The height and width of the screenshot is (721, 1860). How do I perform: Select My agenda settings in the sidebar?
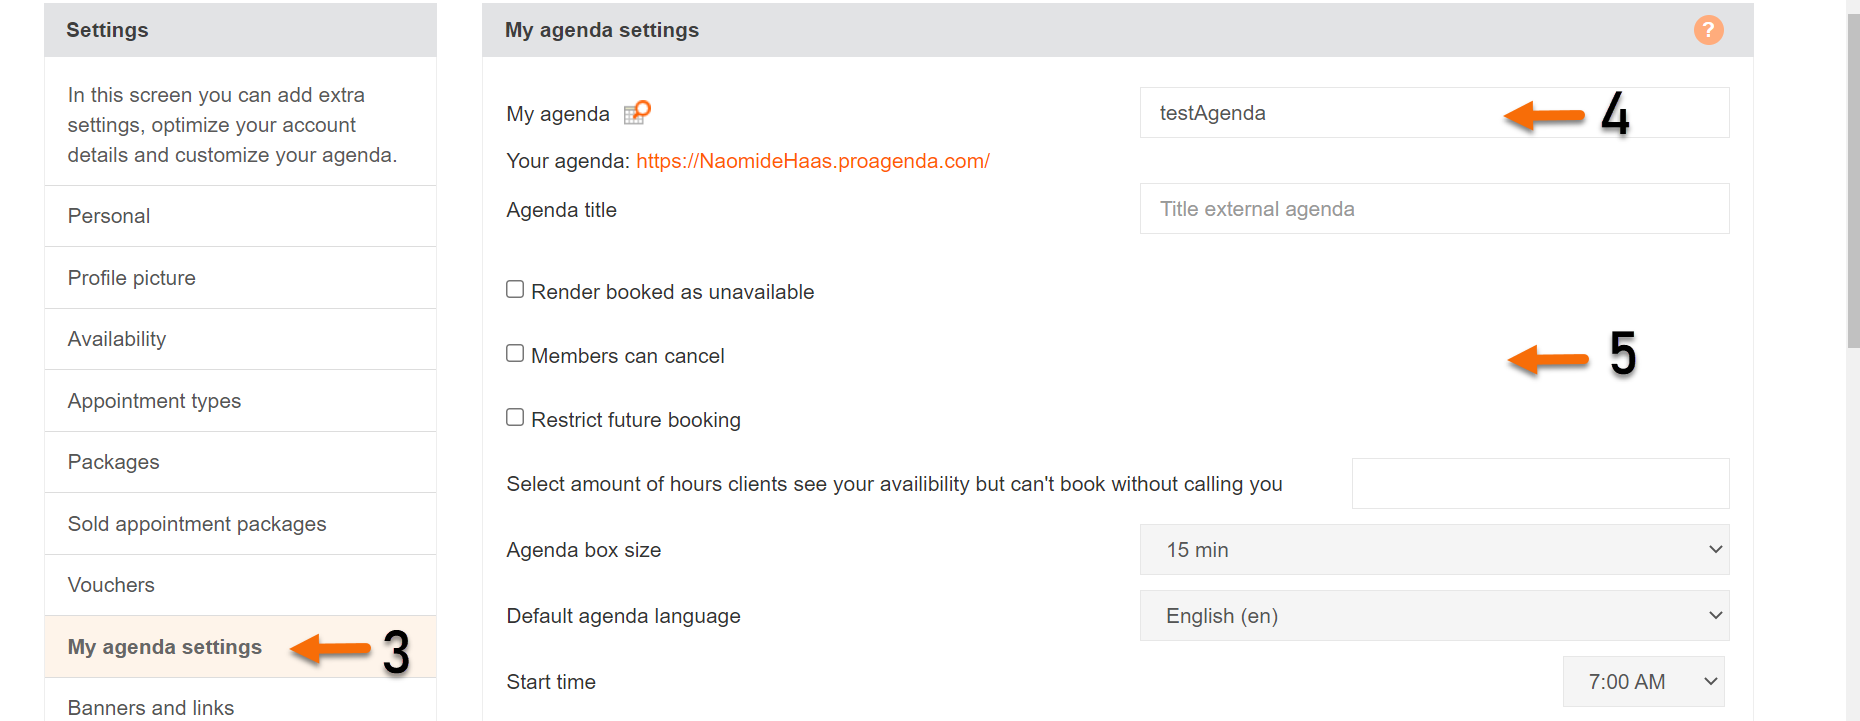(165, 646)
